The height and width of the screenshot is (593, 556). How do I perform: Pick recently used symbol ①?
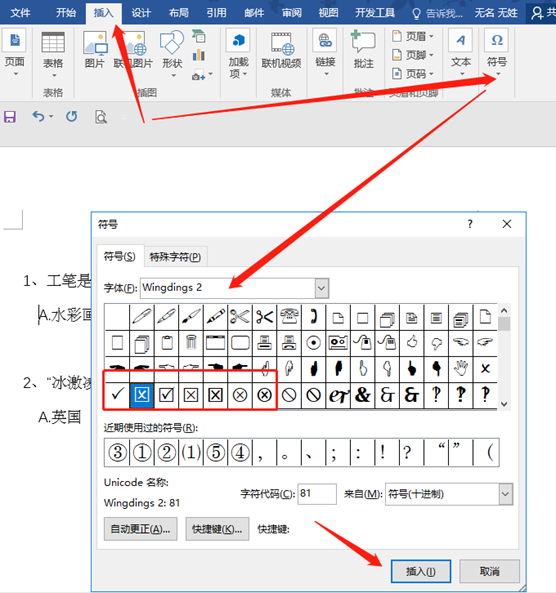pyautogui.click(x=141, y=452)
